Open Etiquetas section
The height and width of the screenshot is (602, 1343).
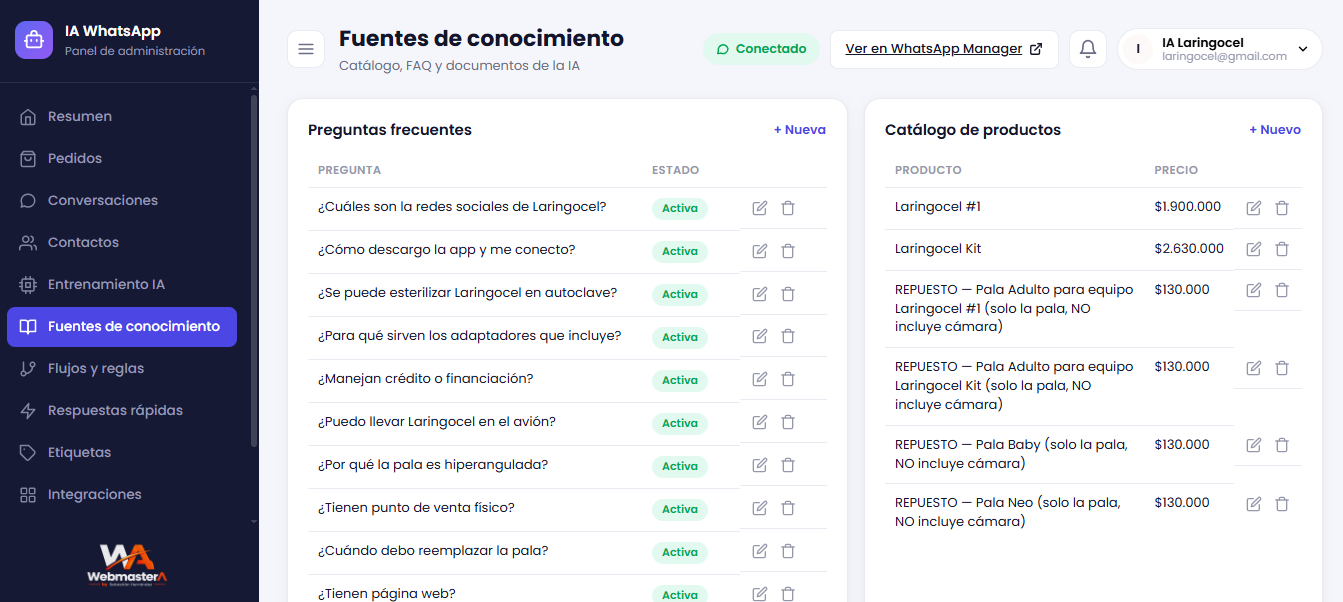coord(122,452)
